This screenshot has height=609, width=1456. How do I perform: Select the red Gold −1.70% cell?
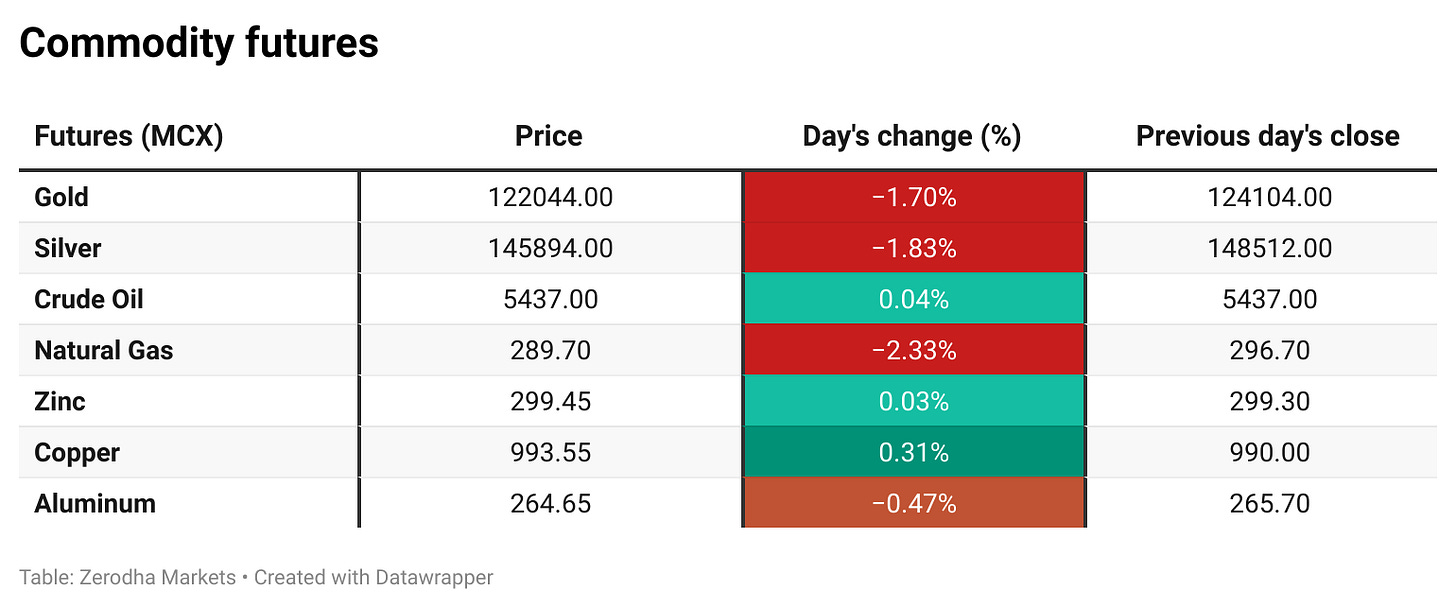(x=913, y=197)
